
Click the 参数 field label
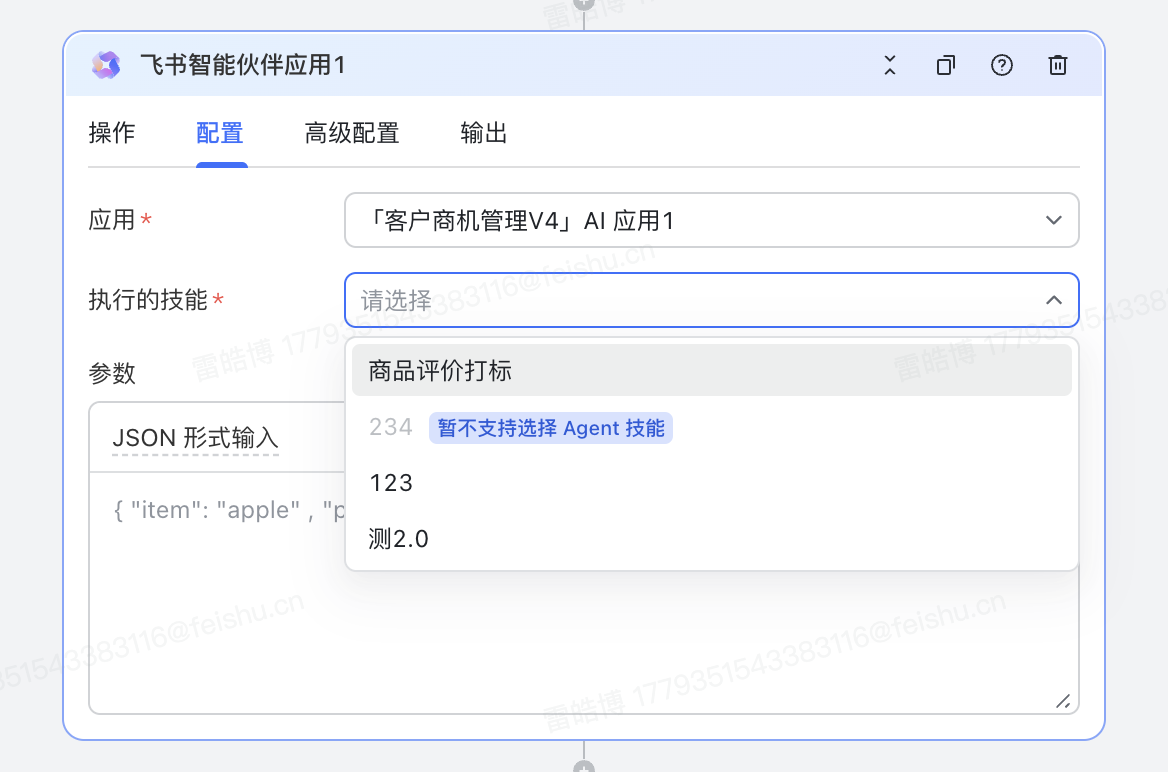tap(112, 373)
